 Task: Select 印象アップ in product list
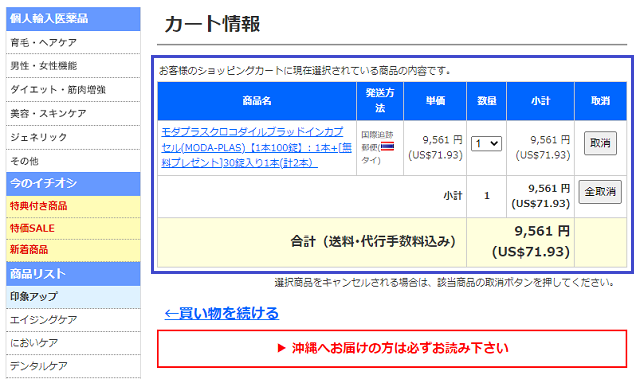(73, 297)
